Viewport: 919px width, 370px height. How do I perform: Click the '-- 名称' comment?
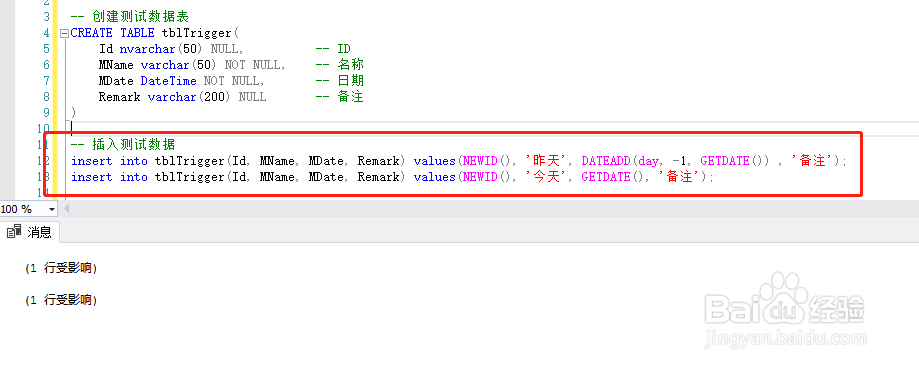click(x=340, y=65)
